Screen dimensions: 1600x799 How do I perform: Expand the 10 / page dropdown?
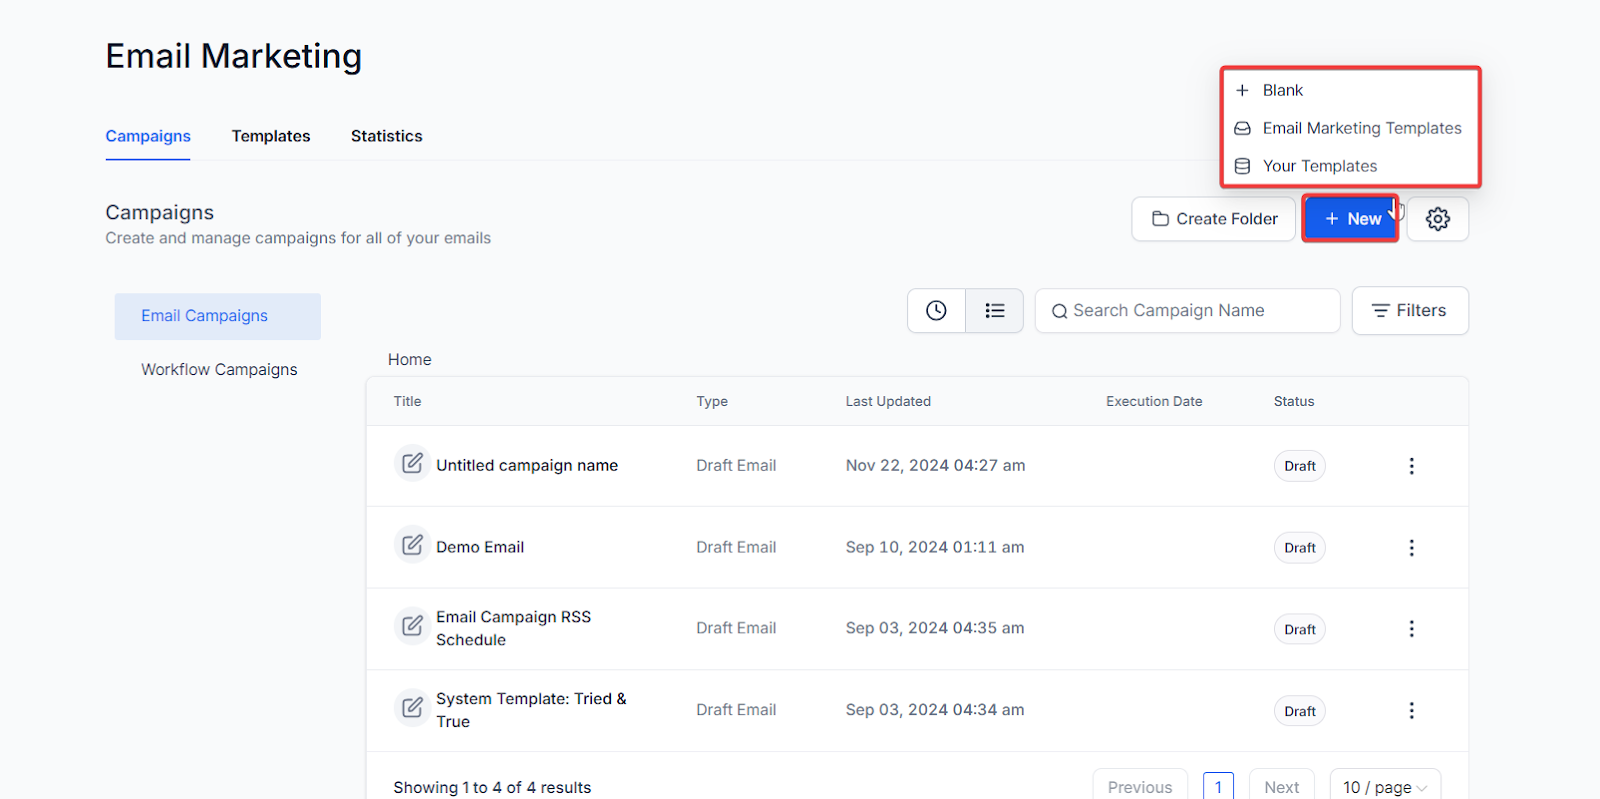tap(1385, 787)
